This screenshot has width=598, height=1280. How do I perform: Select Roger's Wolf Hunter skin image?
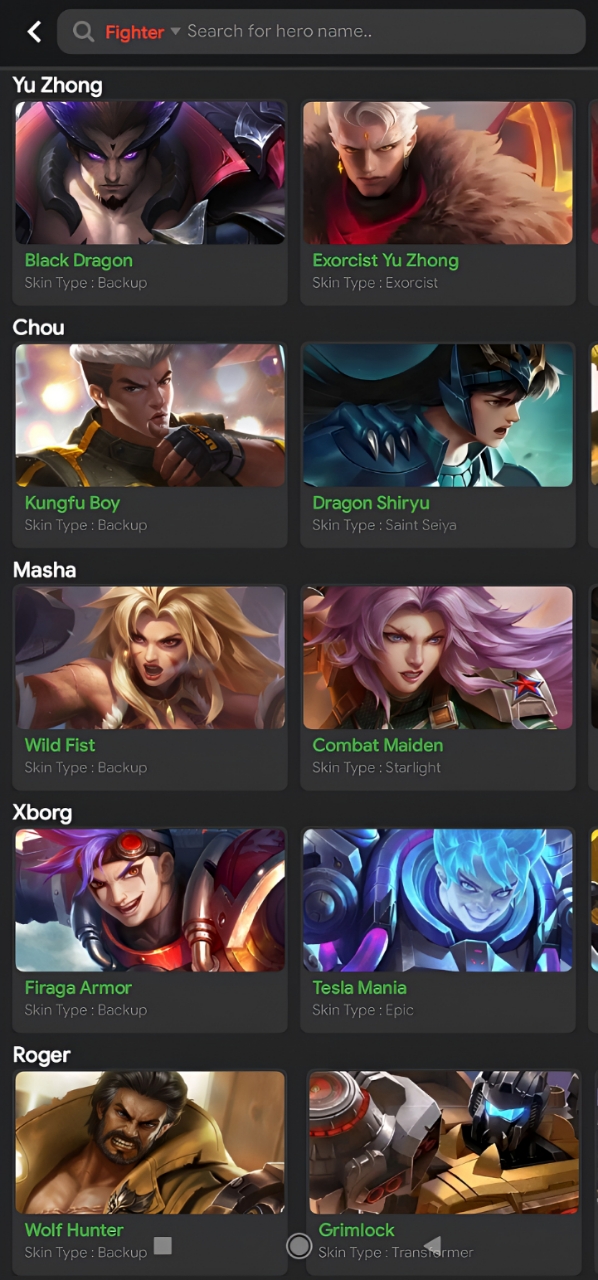coord(150,1142)
